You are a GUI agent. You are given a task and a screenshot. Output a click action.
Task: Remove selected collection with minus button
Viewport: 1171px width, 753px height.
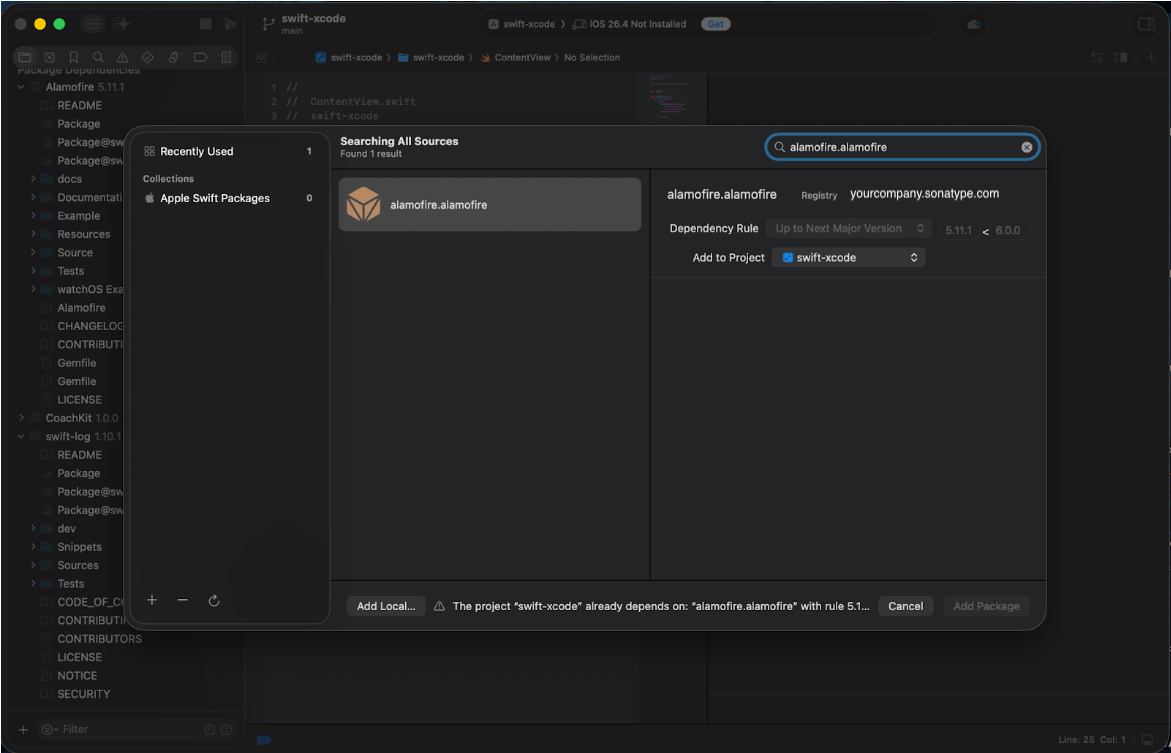[x=182, y=600]
